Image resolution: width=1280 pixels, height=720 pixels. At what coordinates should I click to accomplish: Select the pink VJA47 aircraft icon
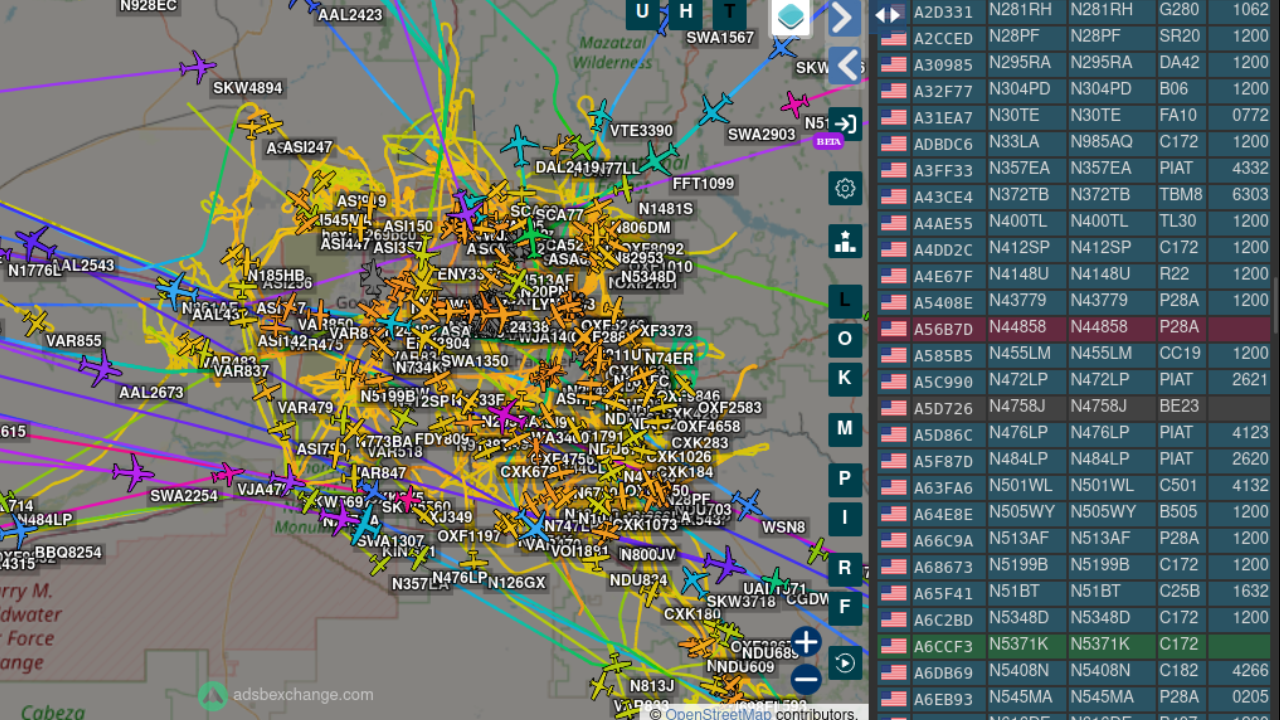(x=228, y=473)
